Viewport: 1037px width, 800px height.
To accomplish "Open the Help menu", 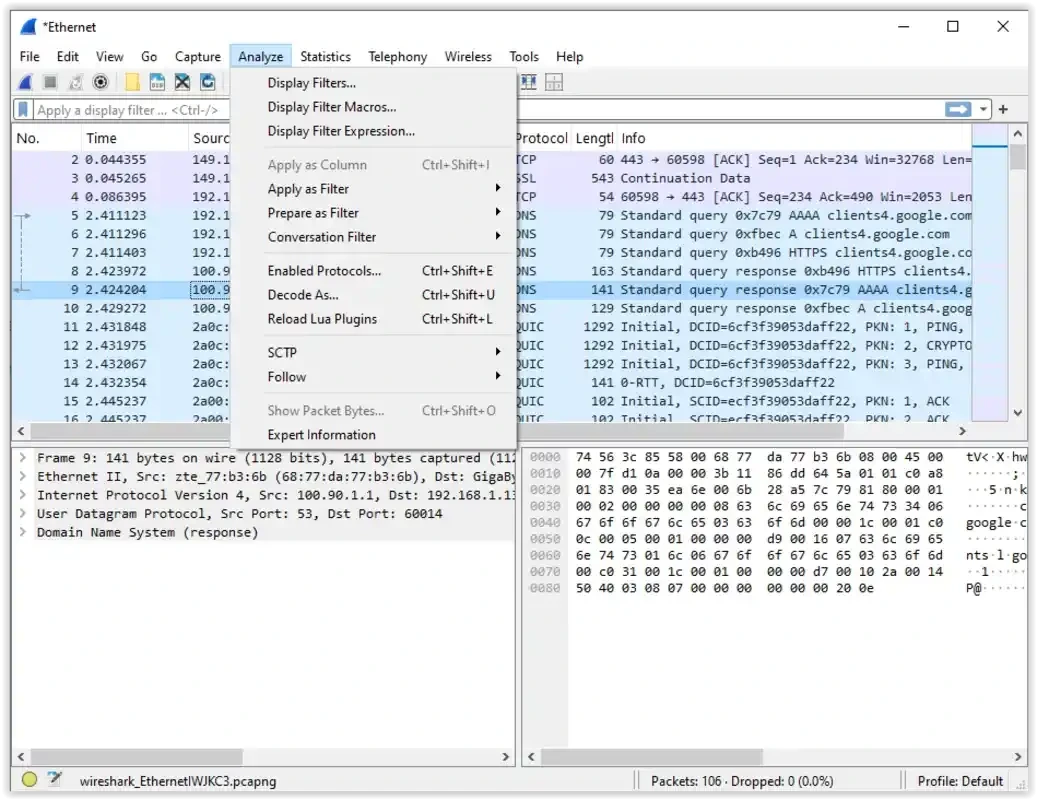I will (x=569, y=57).
